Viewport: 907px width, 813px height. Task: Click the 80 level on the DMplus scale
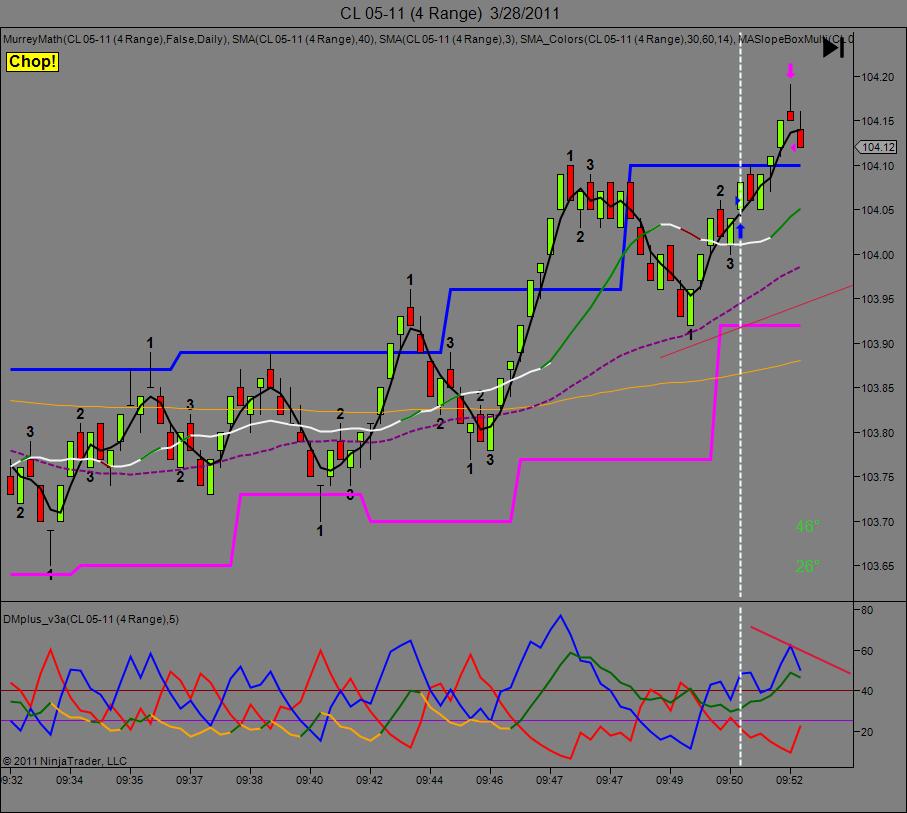[x=867, y=610]
